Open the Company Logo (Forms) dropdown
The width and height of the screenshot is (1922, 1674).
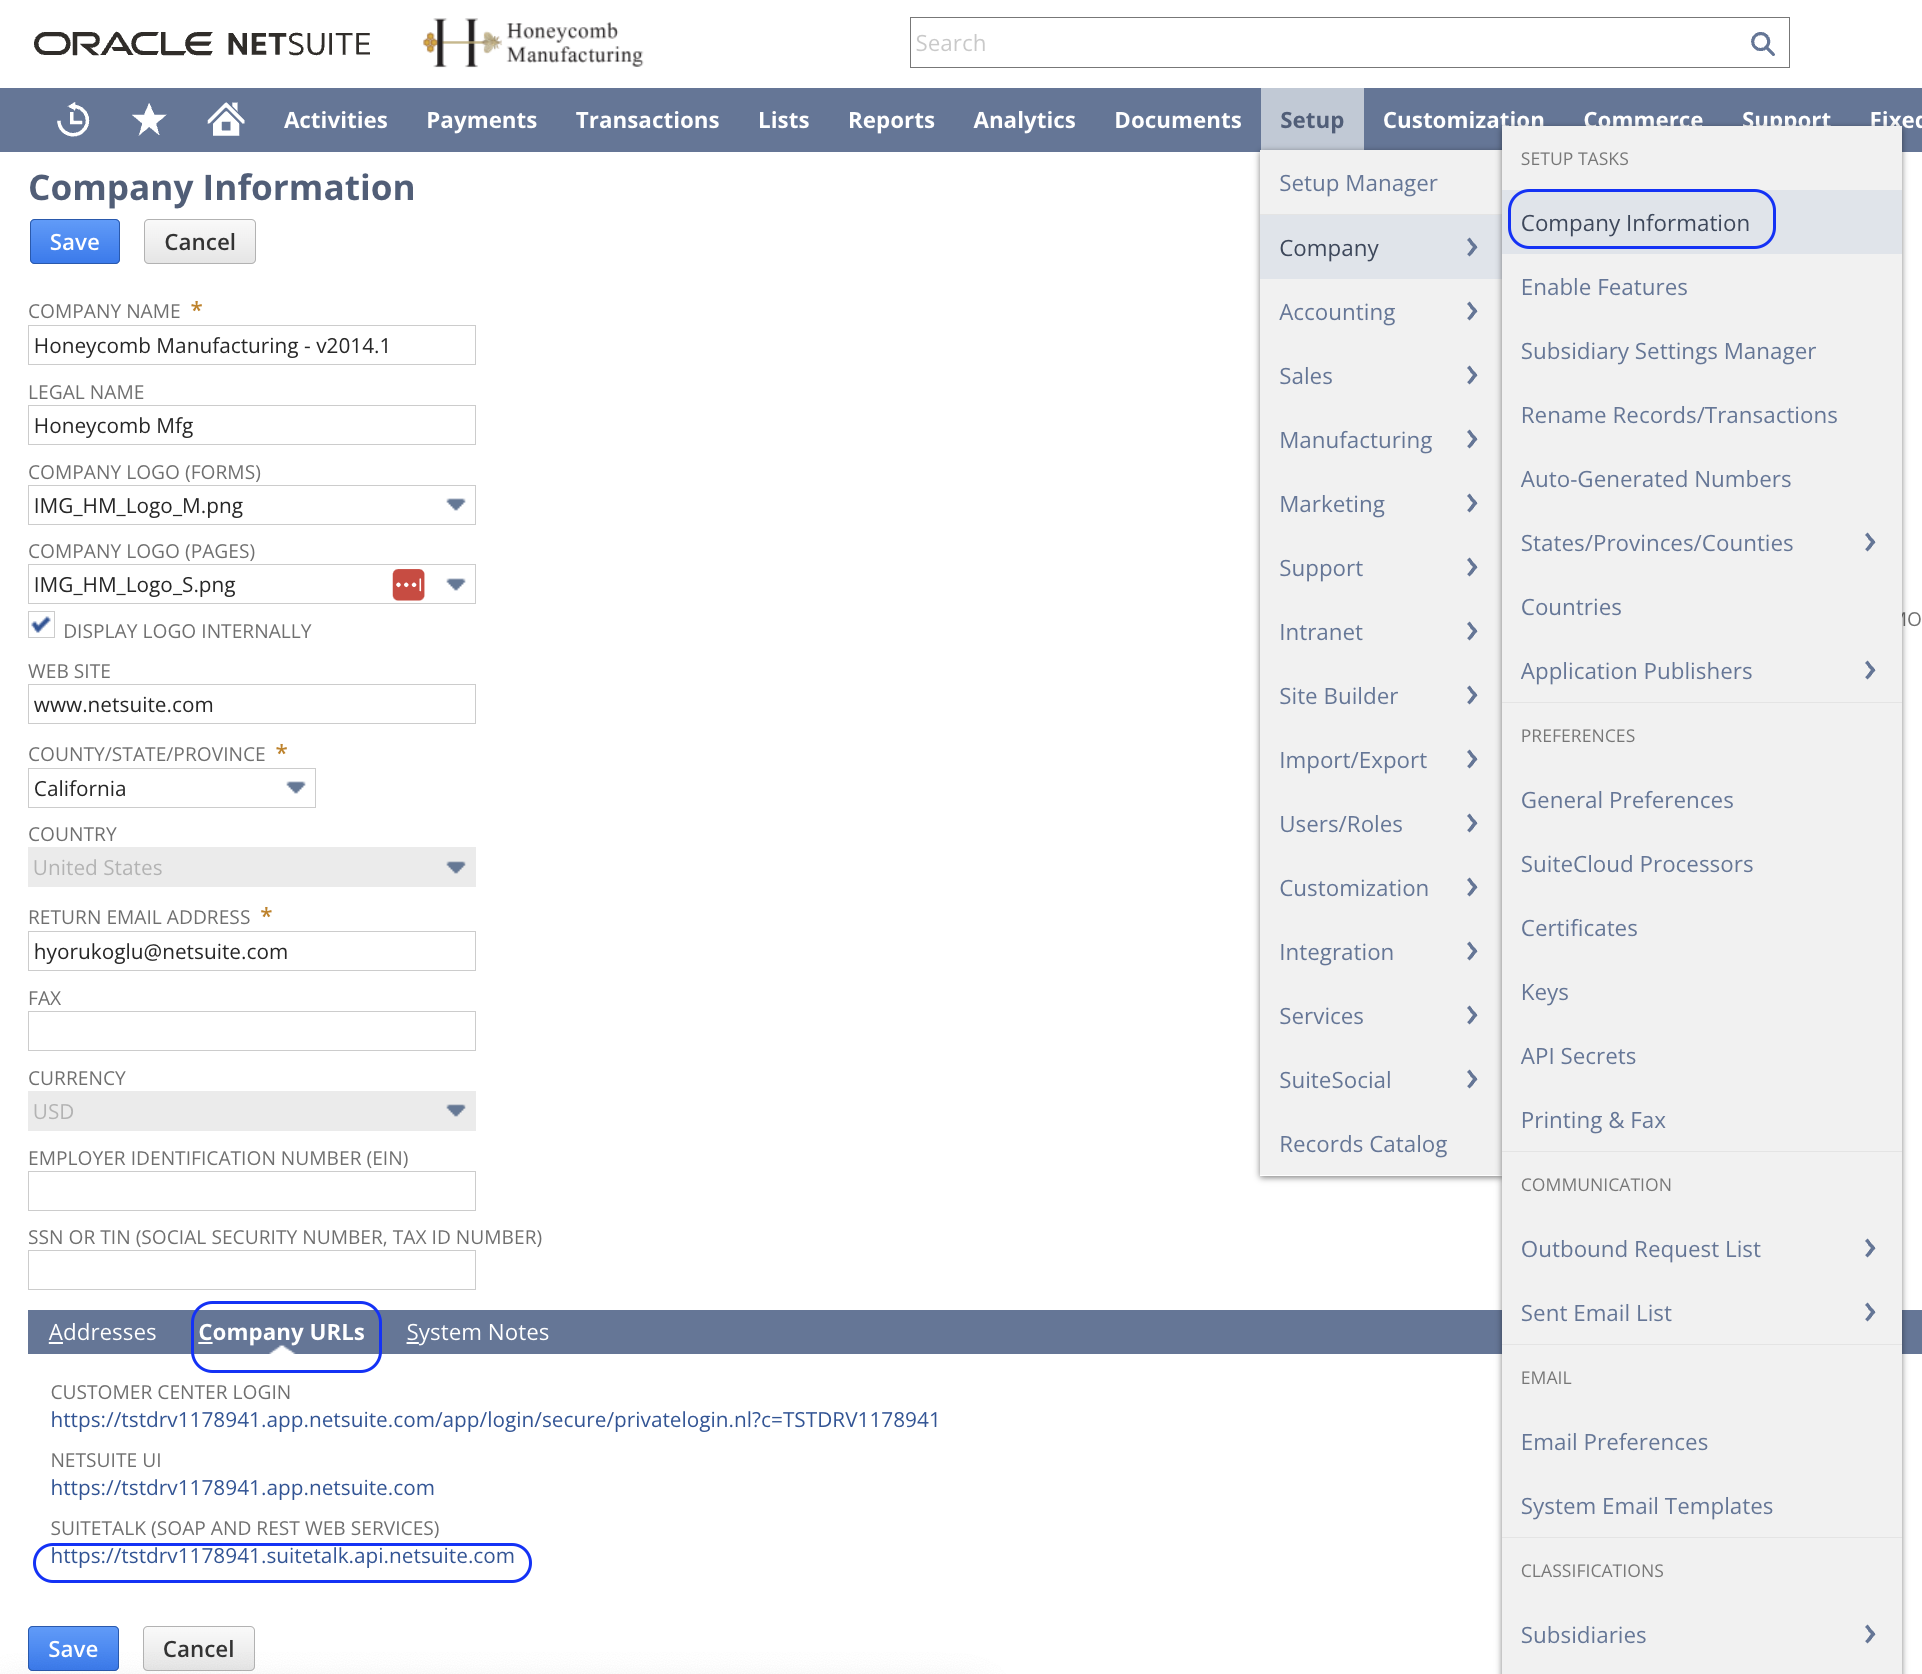(456, 505)
